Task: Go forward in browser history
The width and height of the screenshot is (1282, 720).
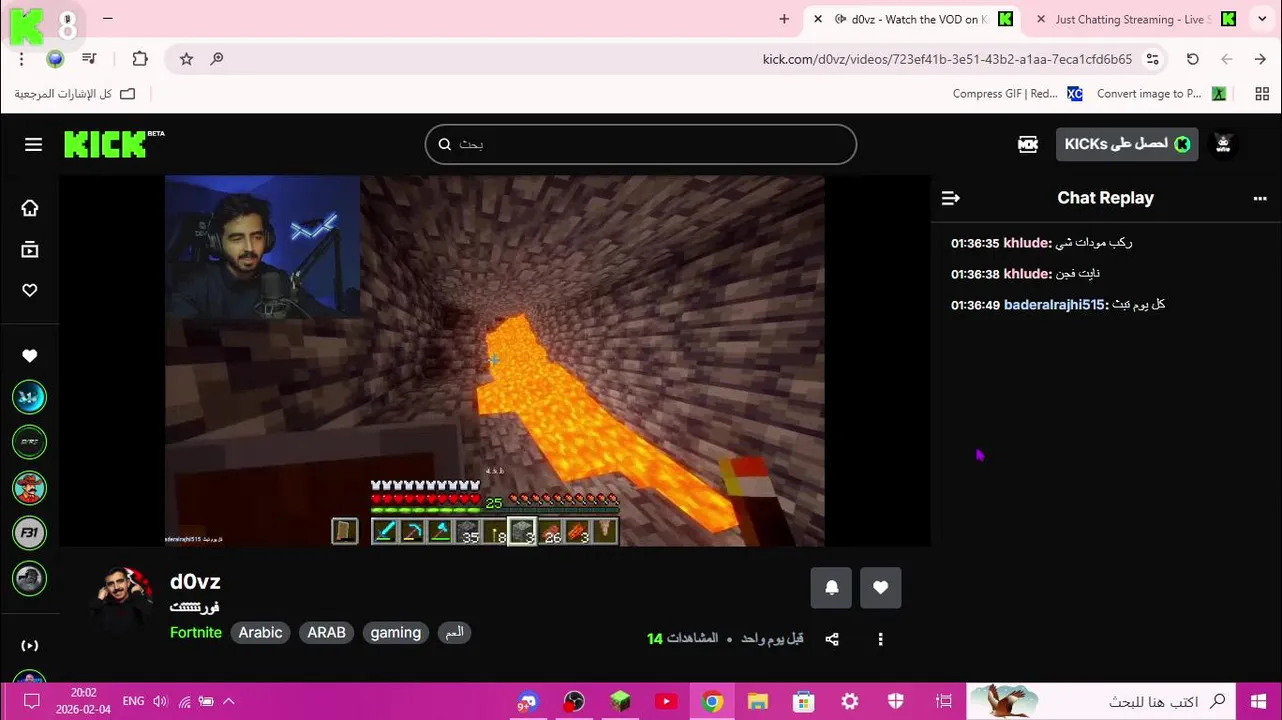Action: tap(1226, 59)
